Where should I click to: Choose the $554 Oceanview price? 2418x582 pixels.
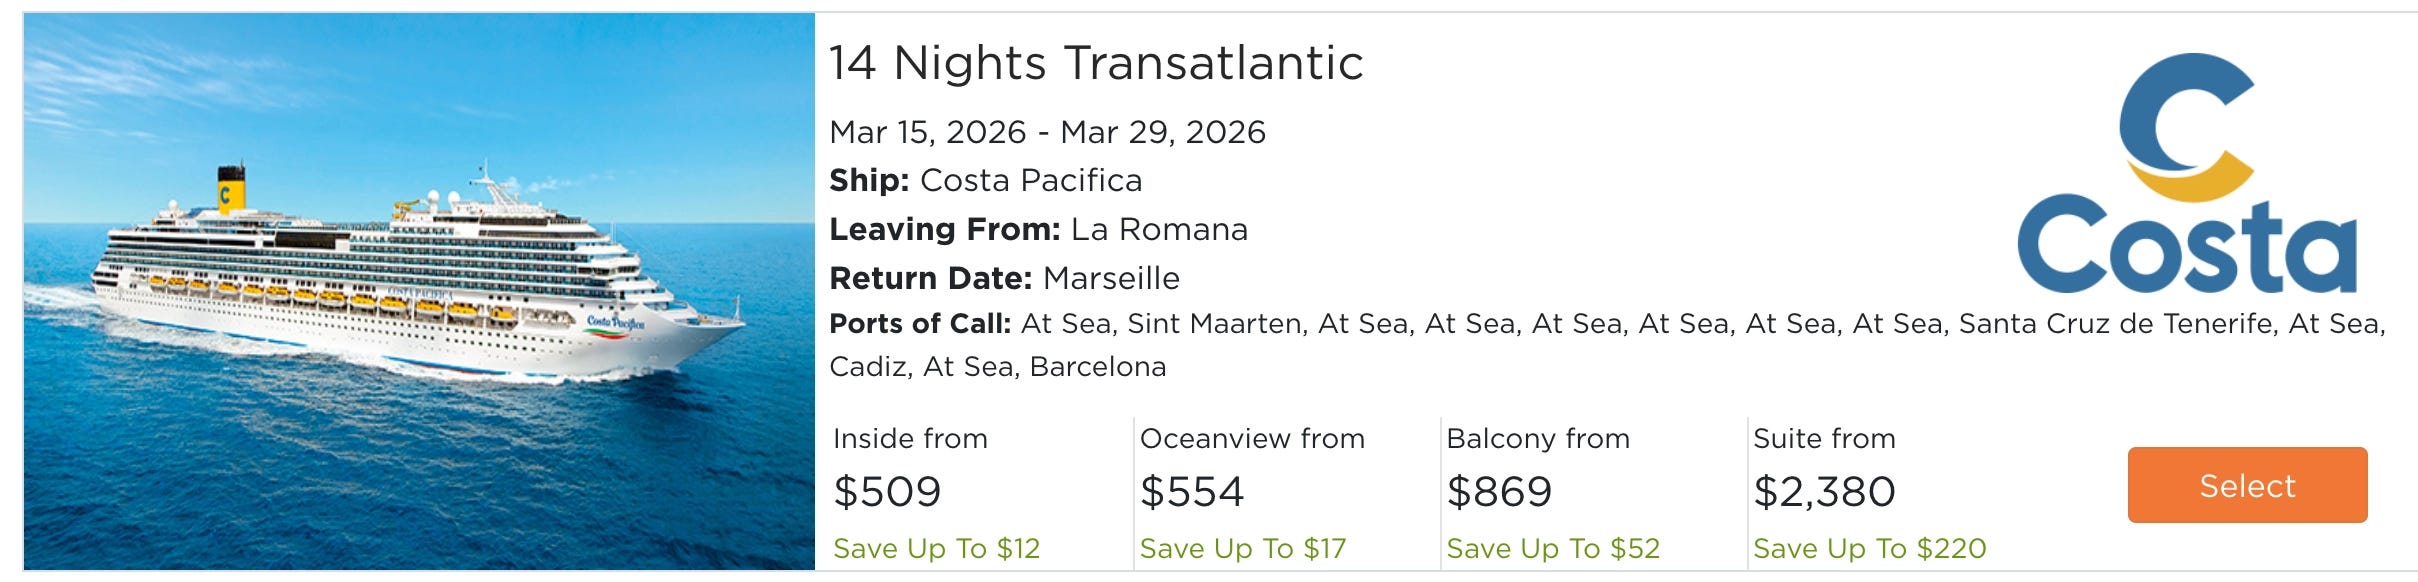click(x=1192, y=492)
